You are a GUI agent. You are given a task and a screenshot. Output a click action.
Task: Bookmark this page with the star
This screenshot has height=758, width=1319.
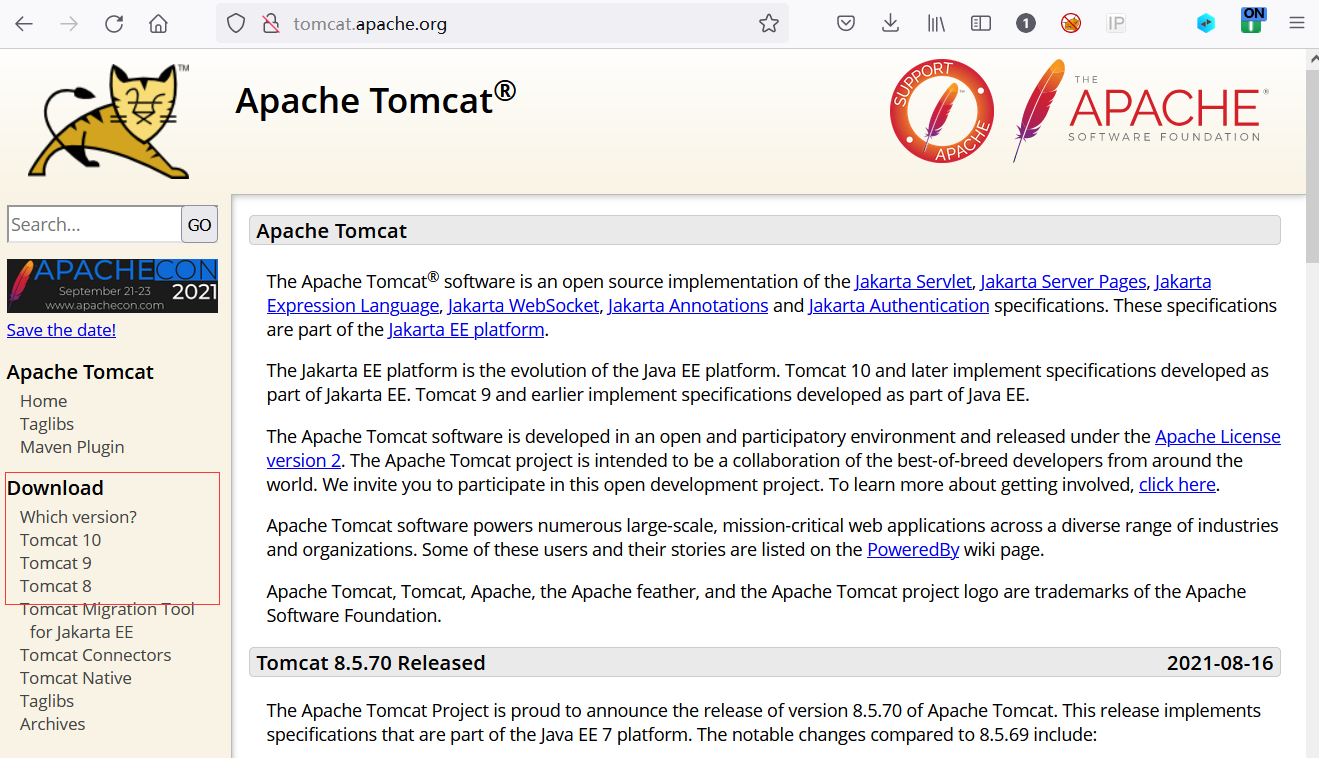(769, 24)
